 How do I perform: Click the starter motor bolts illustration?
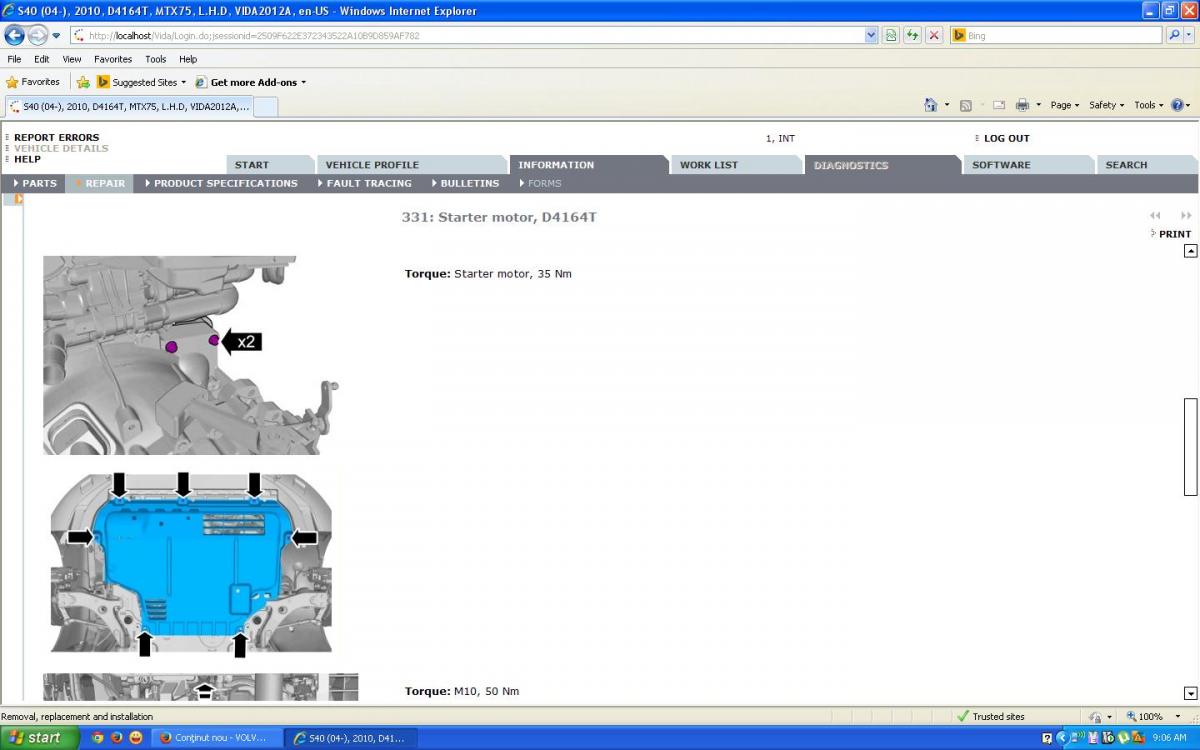(190, 355)
